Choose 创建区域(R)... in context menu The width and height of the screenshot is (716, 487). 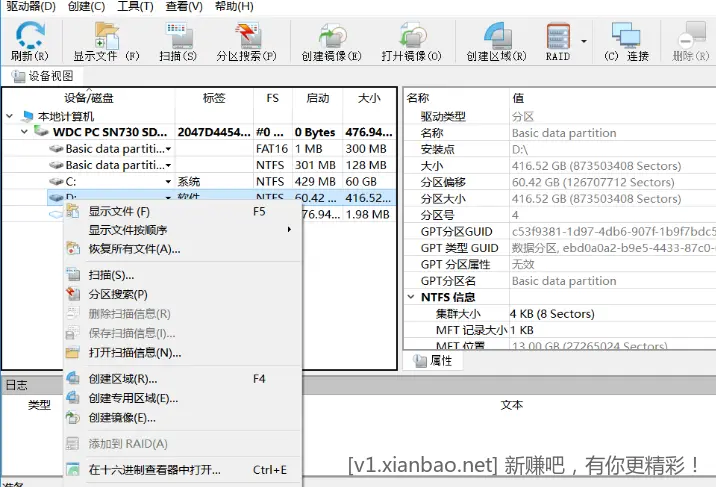(x=183, y=379)
